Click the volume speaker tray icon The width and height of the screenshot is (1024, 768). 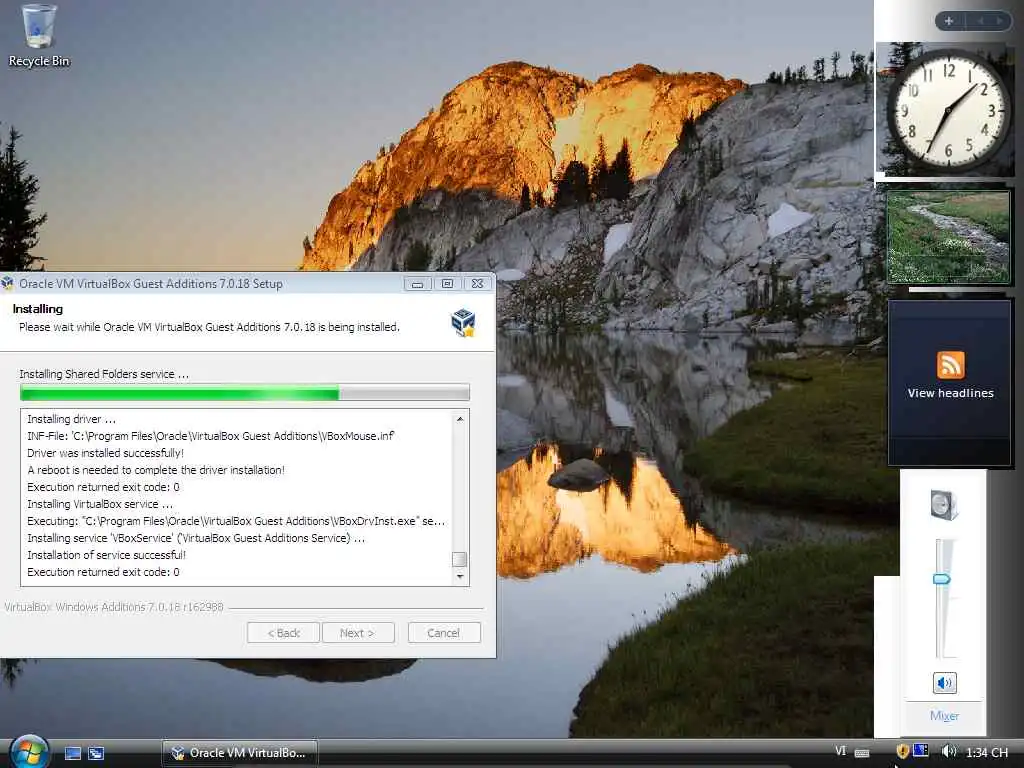click(x=948, y=752)
